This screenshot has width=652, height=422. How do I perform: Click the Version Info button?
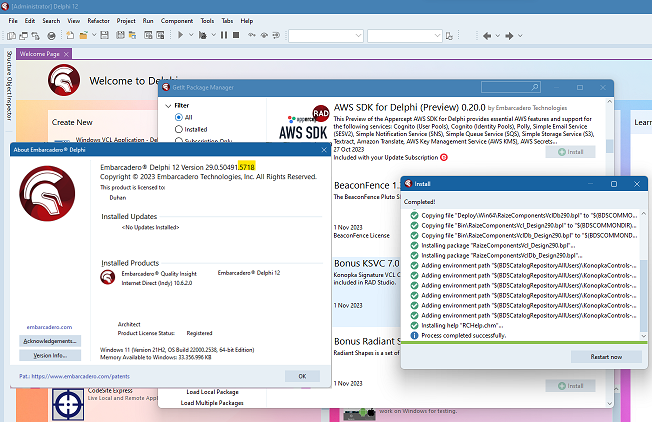pos(50,355)
